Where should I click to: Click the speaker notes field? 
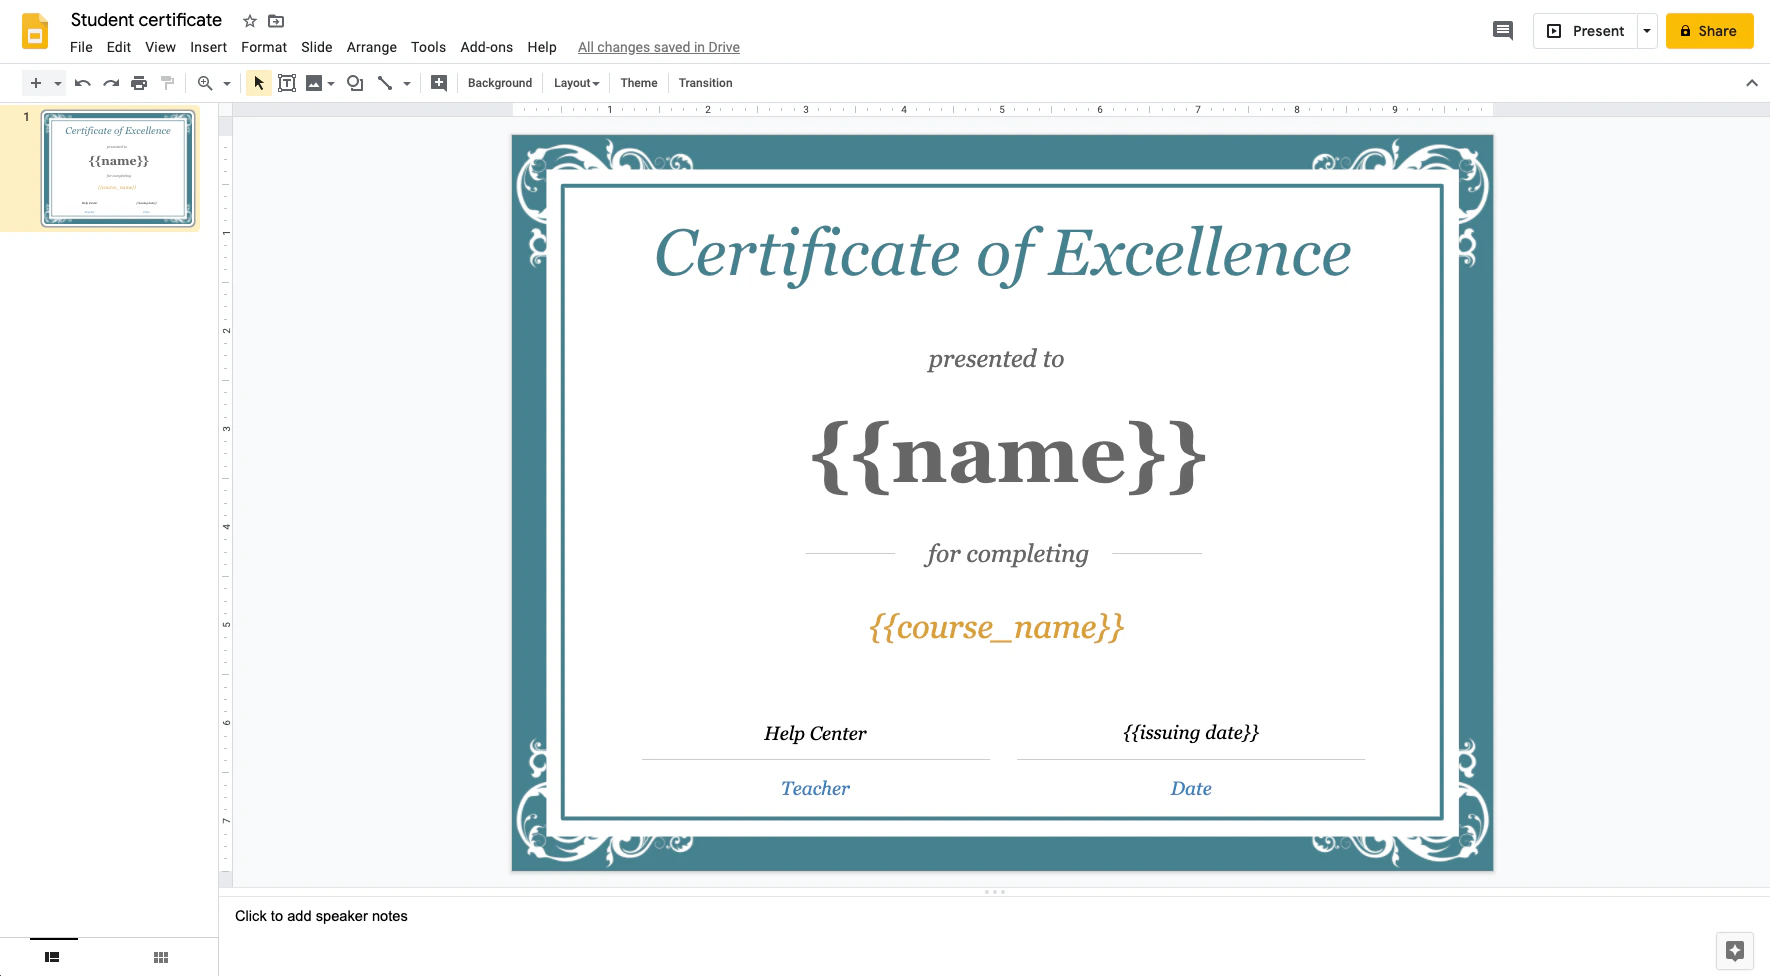pyautogui.click(x=321, y=916)
